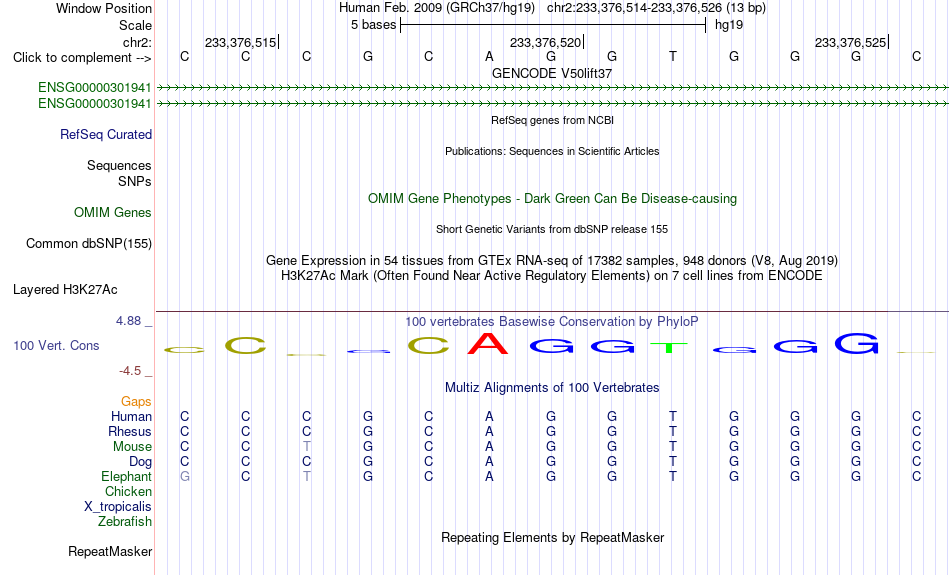This screenshot has width=950, height=575.
Task: Click the X_tropicalis species row label
Action: click(118, 507)
